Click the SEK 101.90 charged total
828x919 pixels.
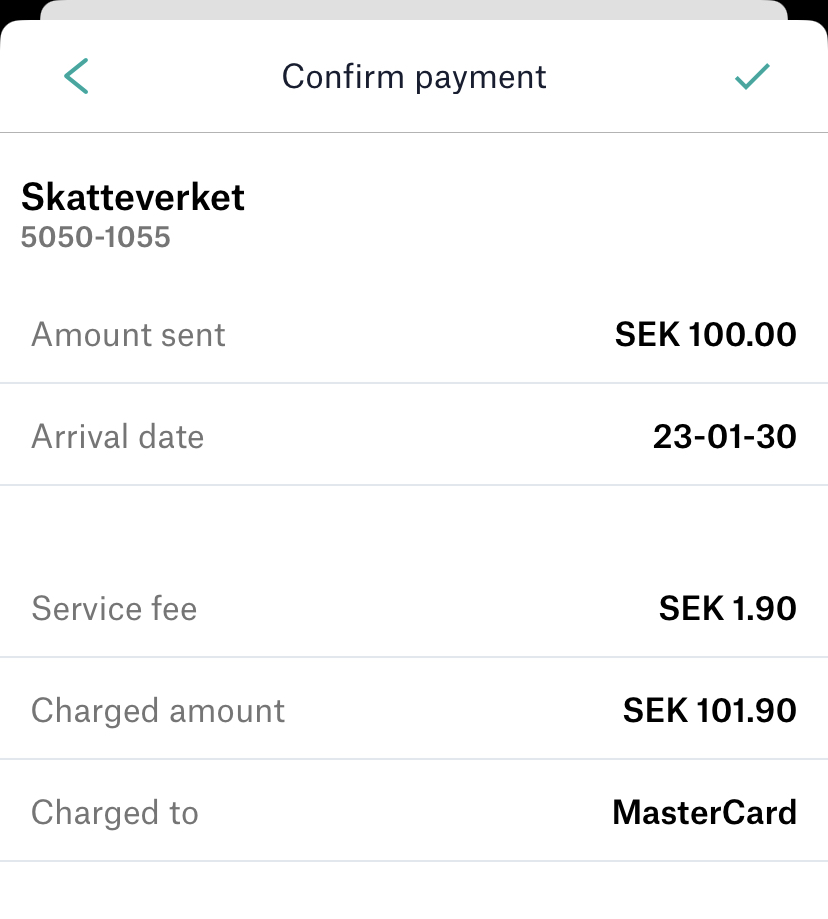point(709,710)
